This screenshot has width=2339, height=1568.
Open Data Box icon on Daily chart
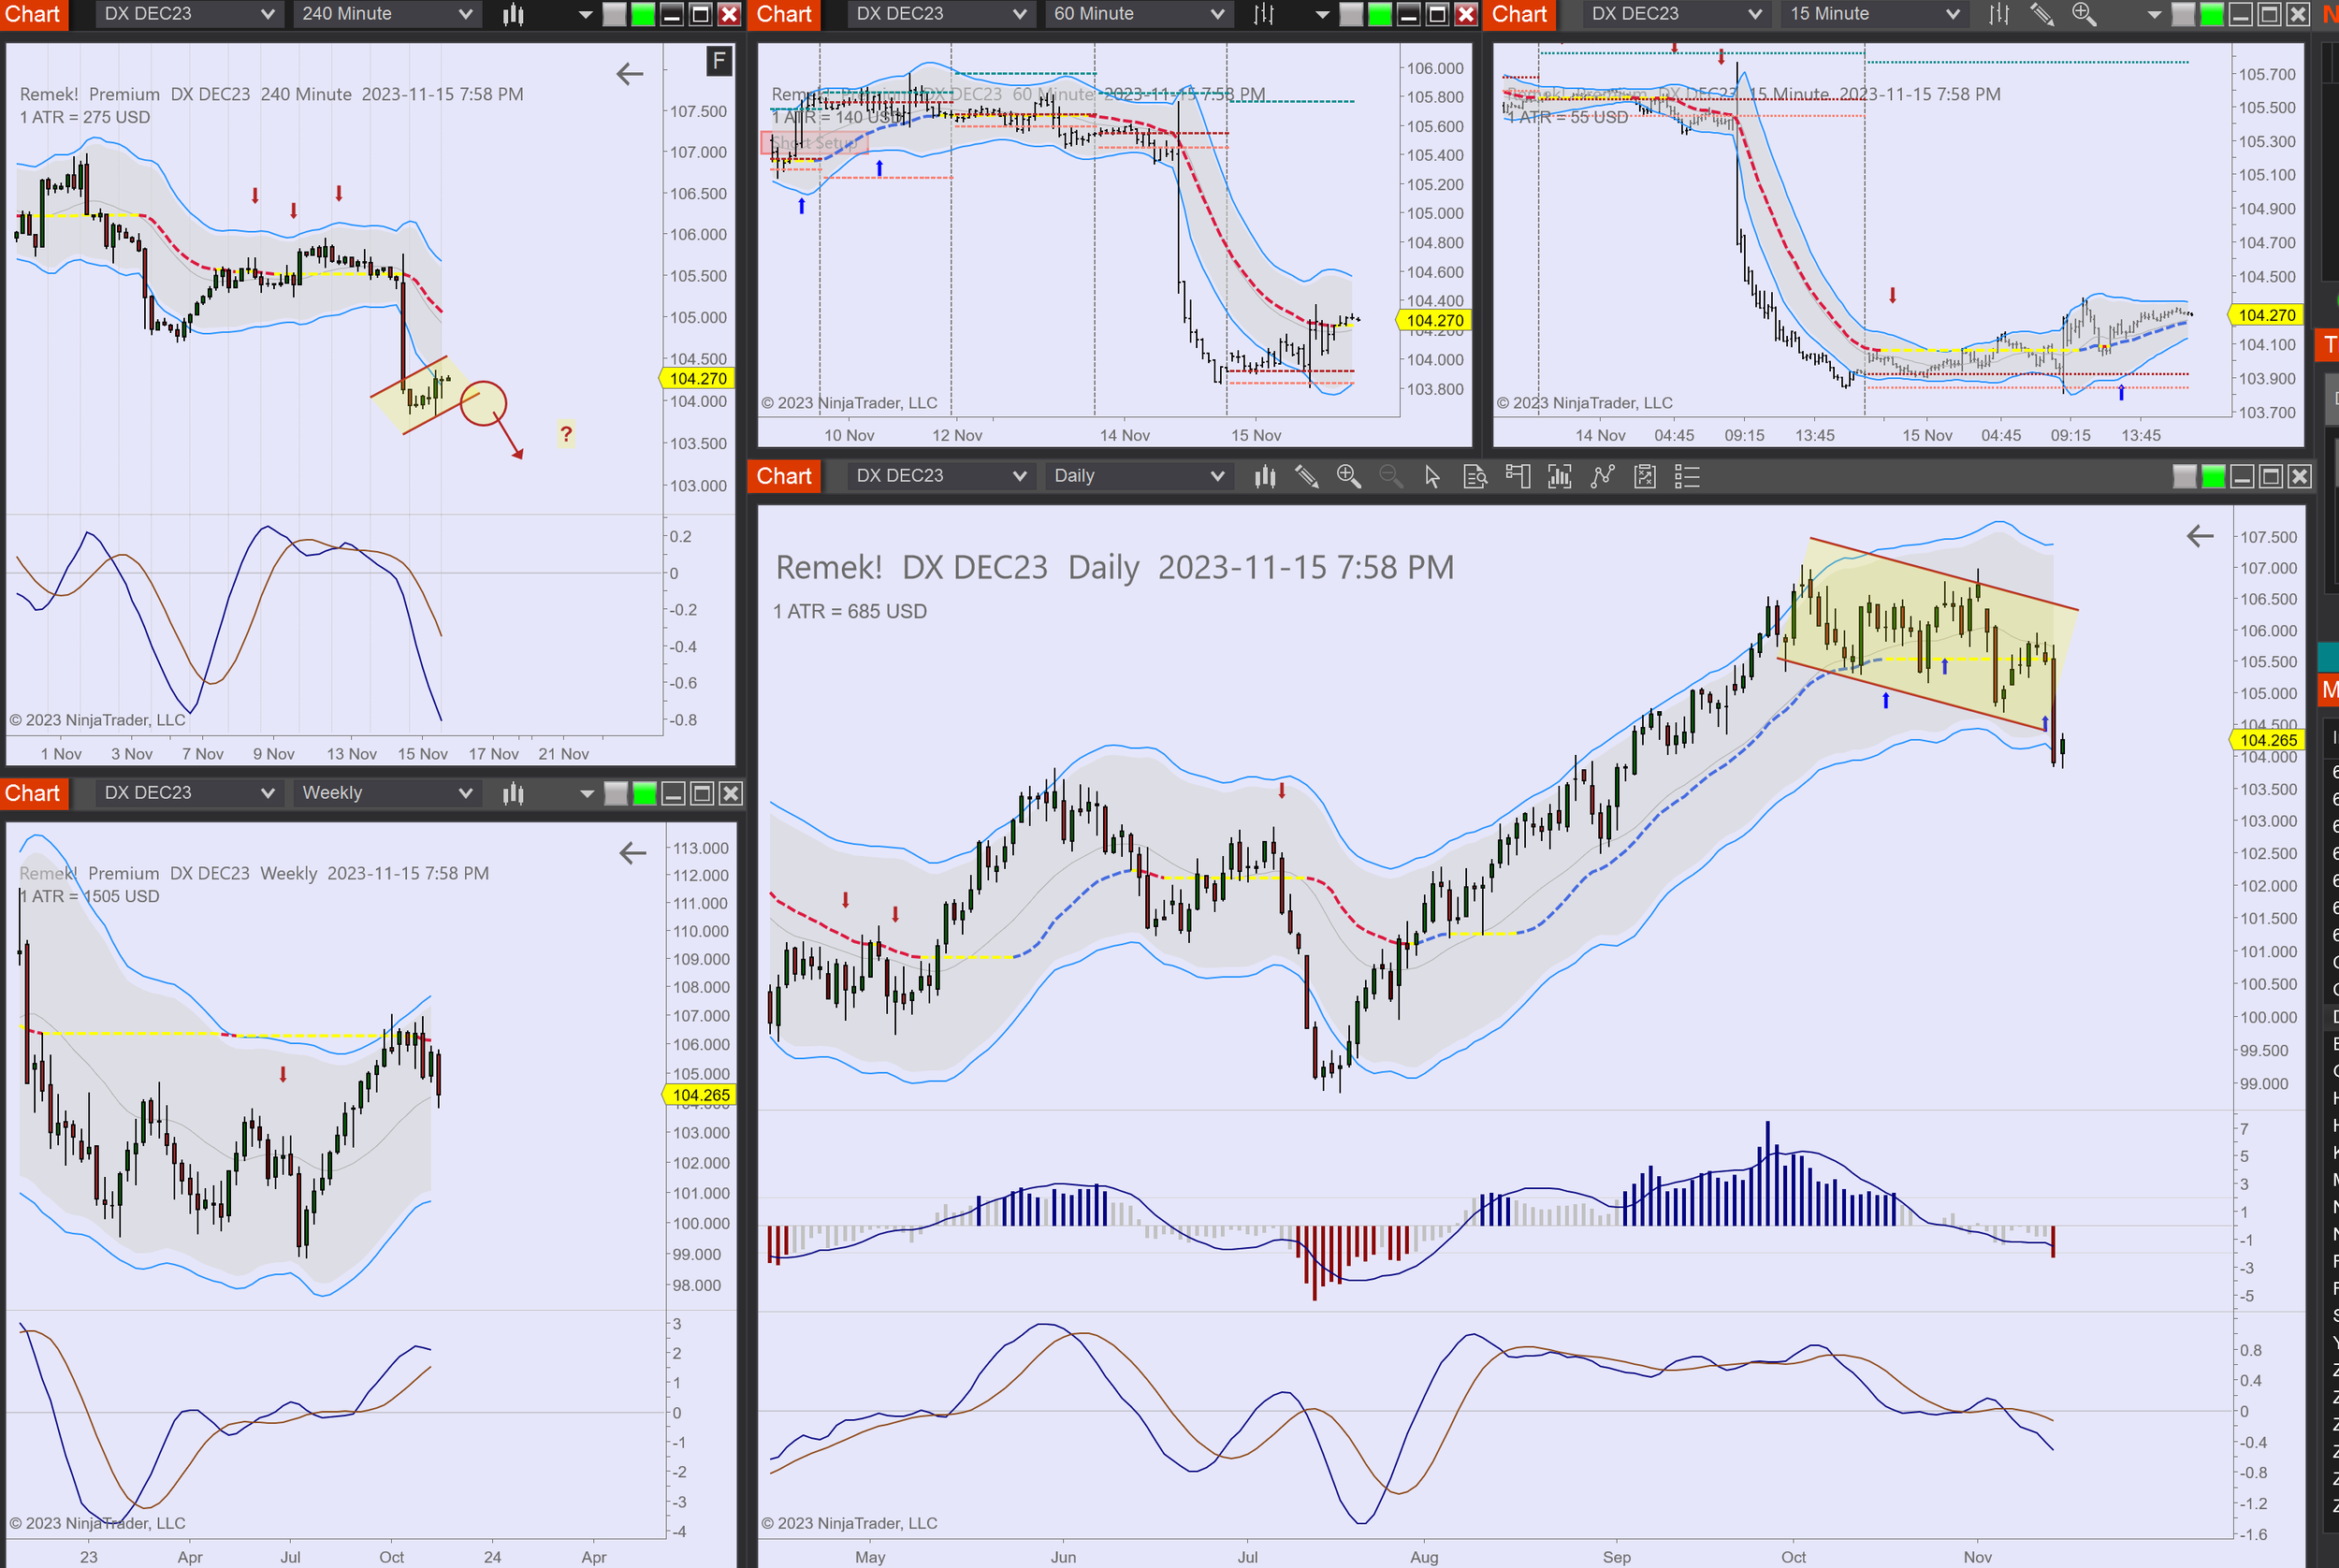(x=1475, y=476)
